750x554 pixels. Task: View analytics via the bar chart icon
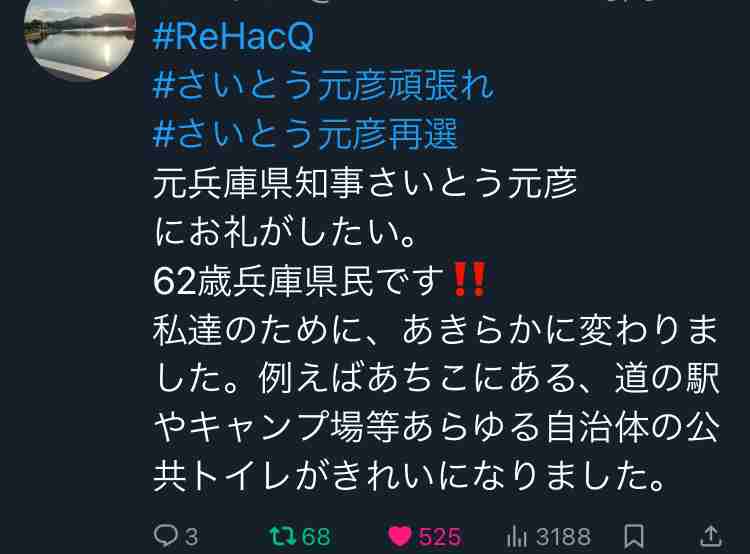click(x=516, y=536)
